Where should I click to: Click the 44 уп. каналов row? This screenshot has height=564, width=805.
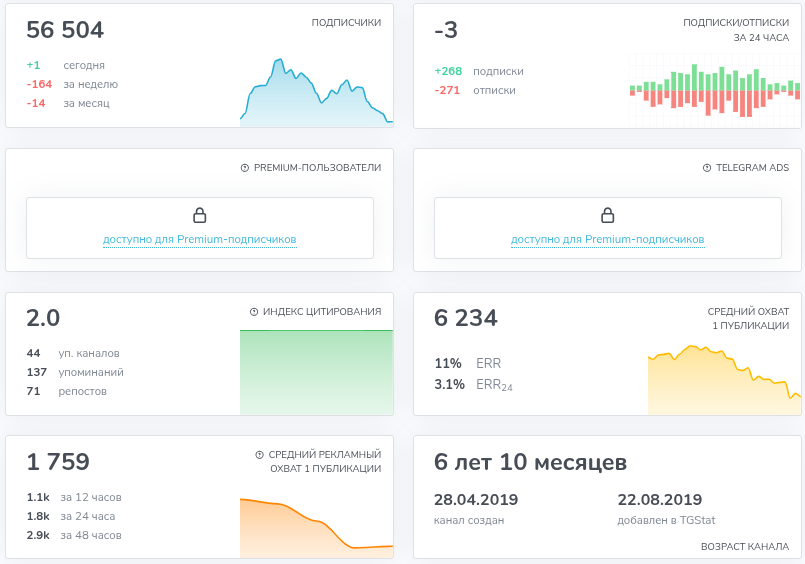(x=74, y=353)
